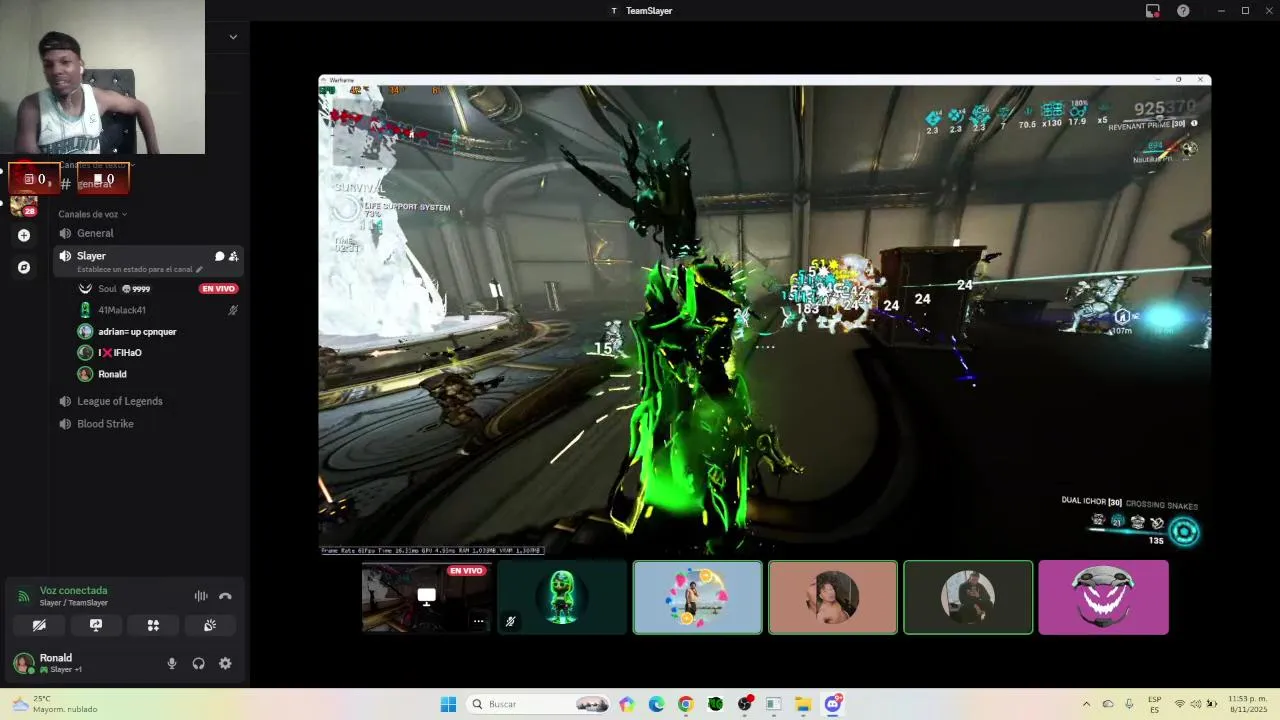The image size is (1280, 720).
Task: Click the green voice connection signal icon
Action: (x=23, y=596)
